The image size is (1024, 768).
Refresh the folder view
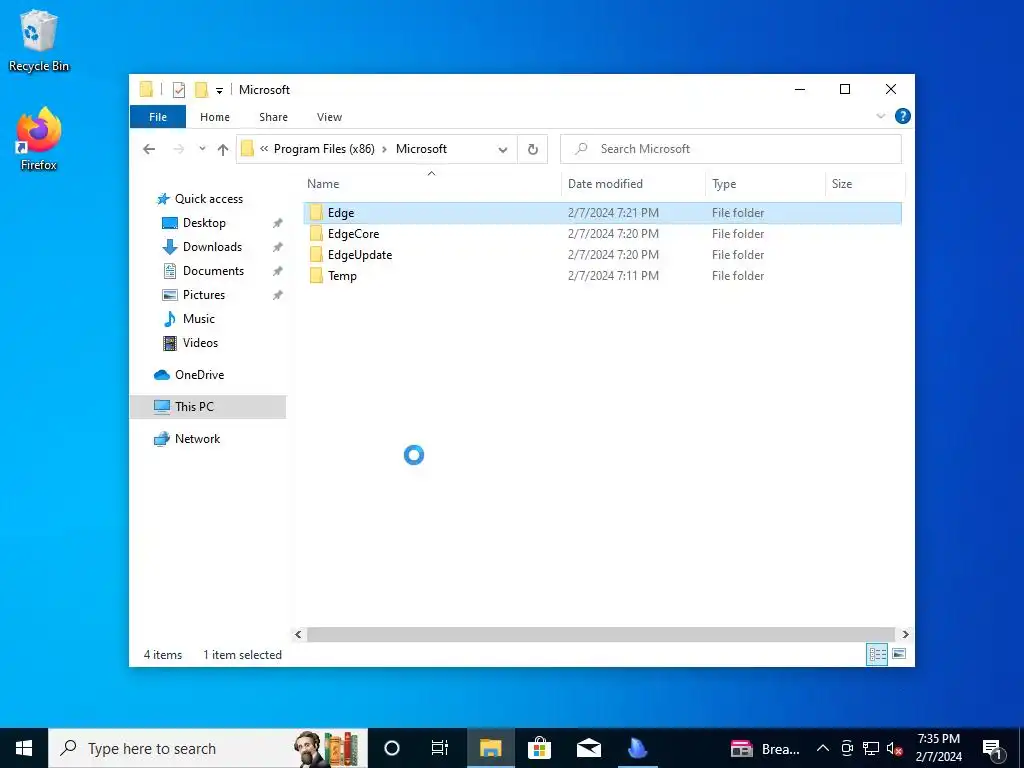pos(533,150)
